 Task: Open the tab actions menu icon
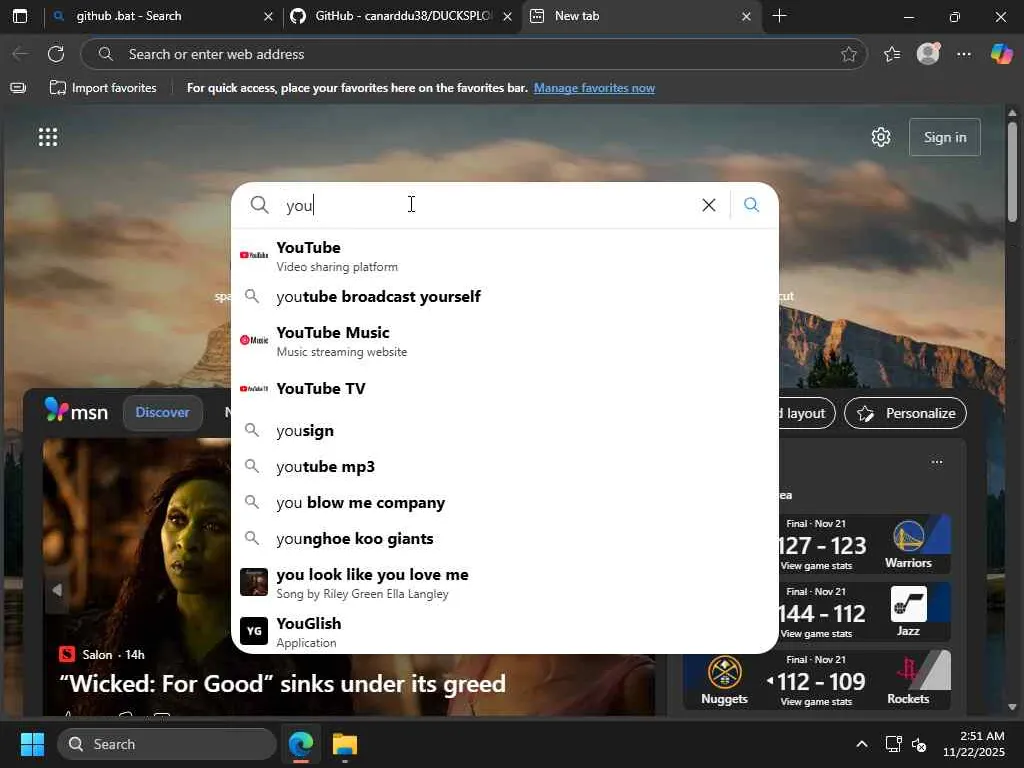(x=20, y=16)
